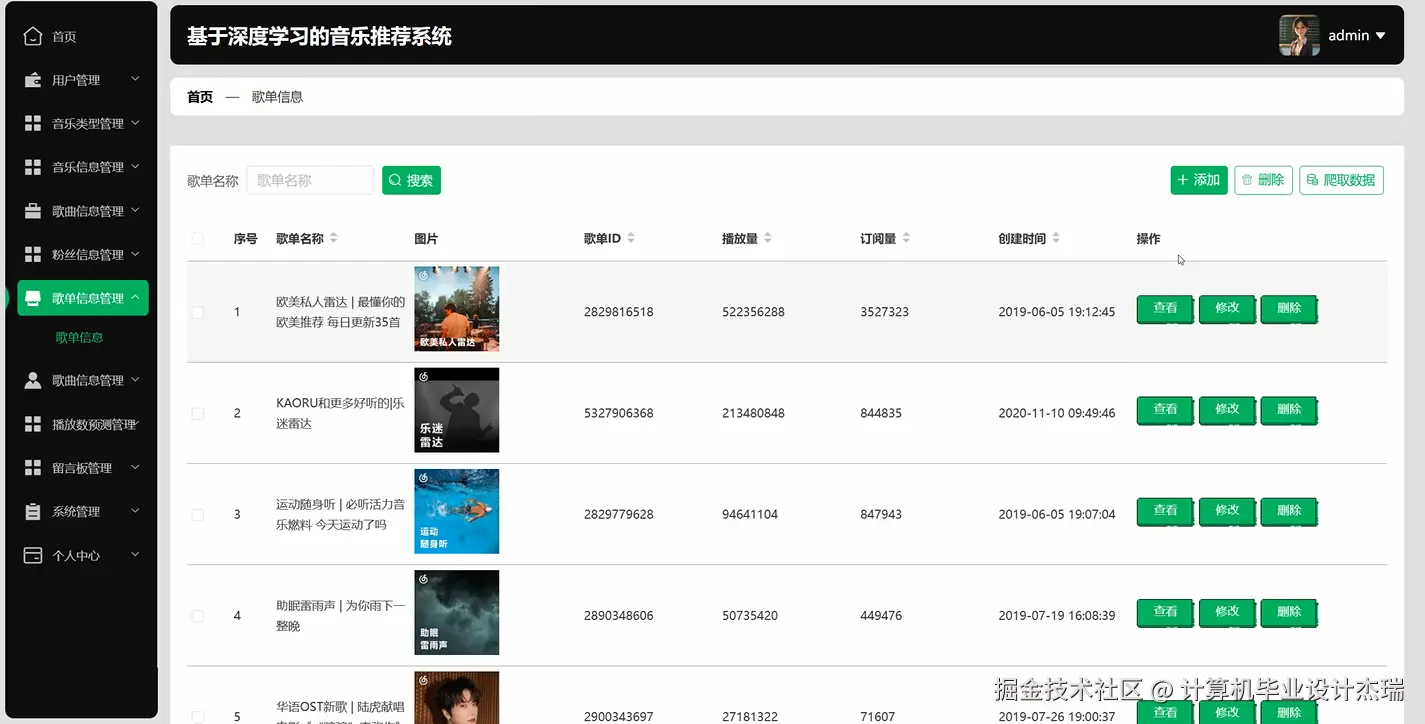
Task: Open the 乐迷雷达 cover image
Action: [457, 410]
